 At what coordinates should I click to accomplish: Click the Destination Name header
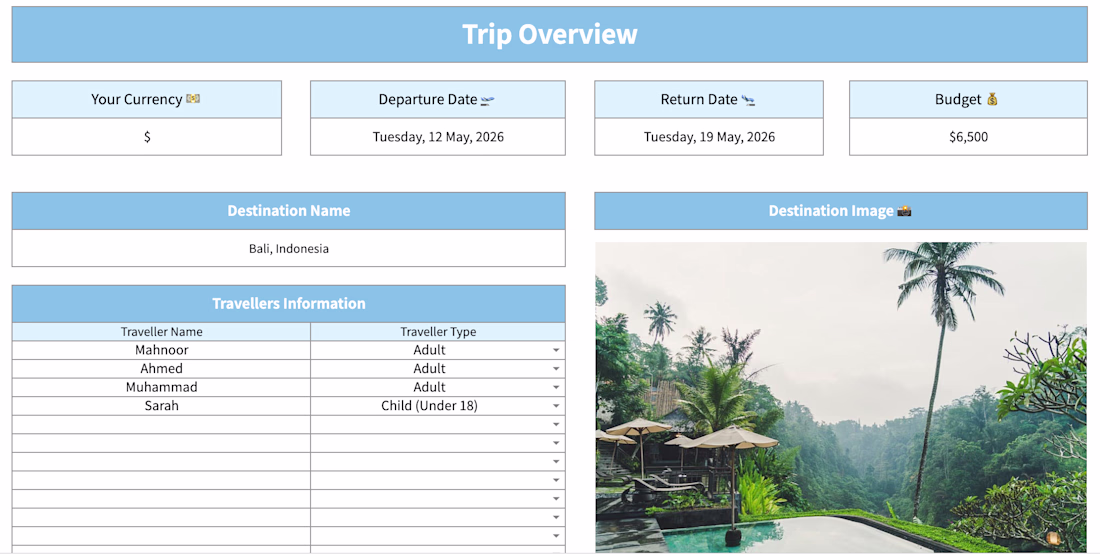pos(288,211)
